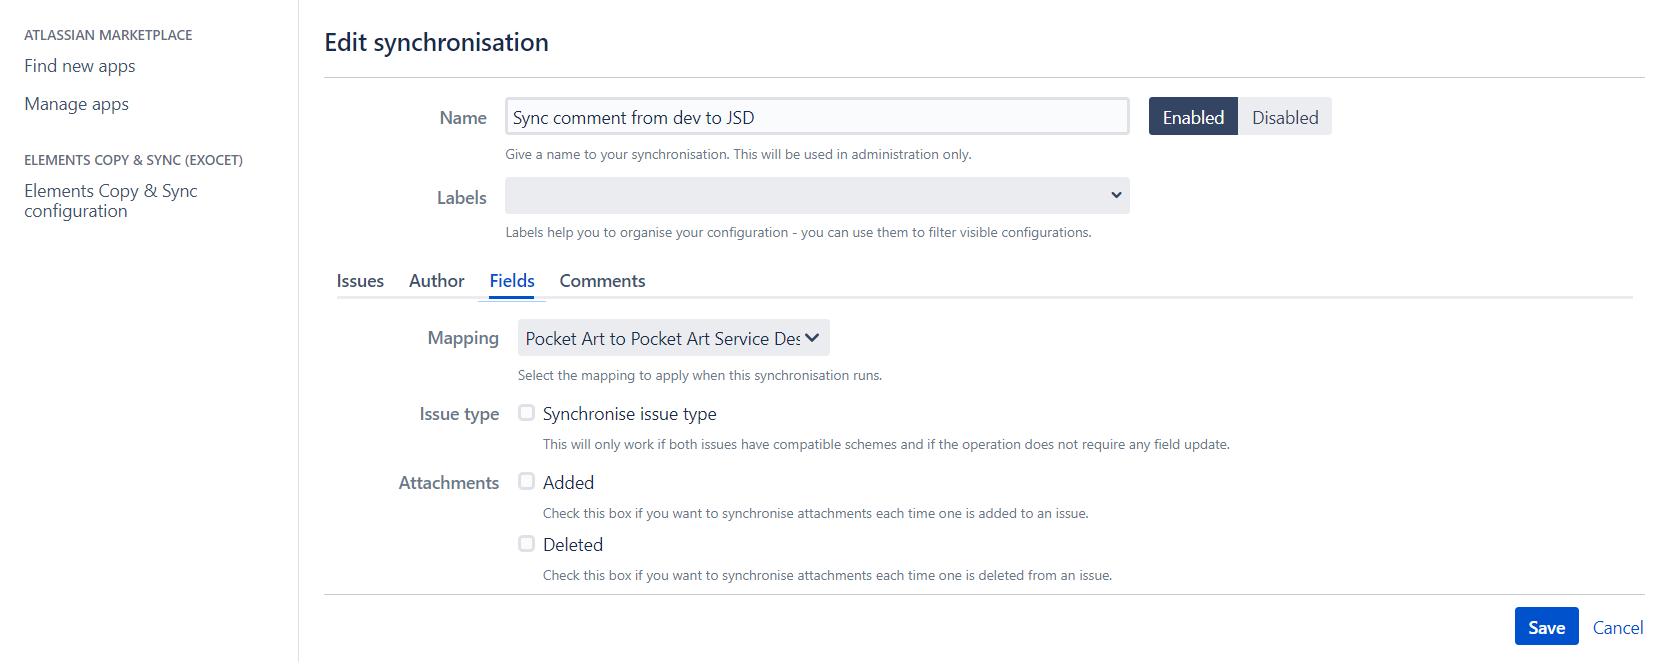The height and width of the screenshot is (662, 1666).
Task: Expand the mapping selector chevron
Action: [812, 337]
